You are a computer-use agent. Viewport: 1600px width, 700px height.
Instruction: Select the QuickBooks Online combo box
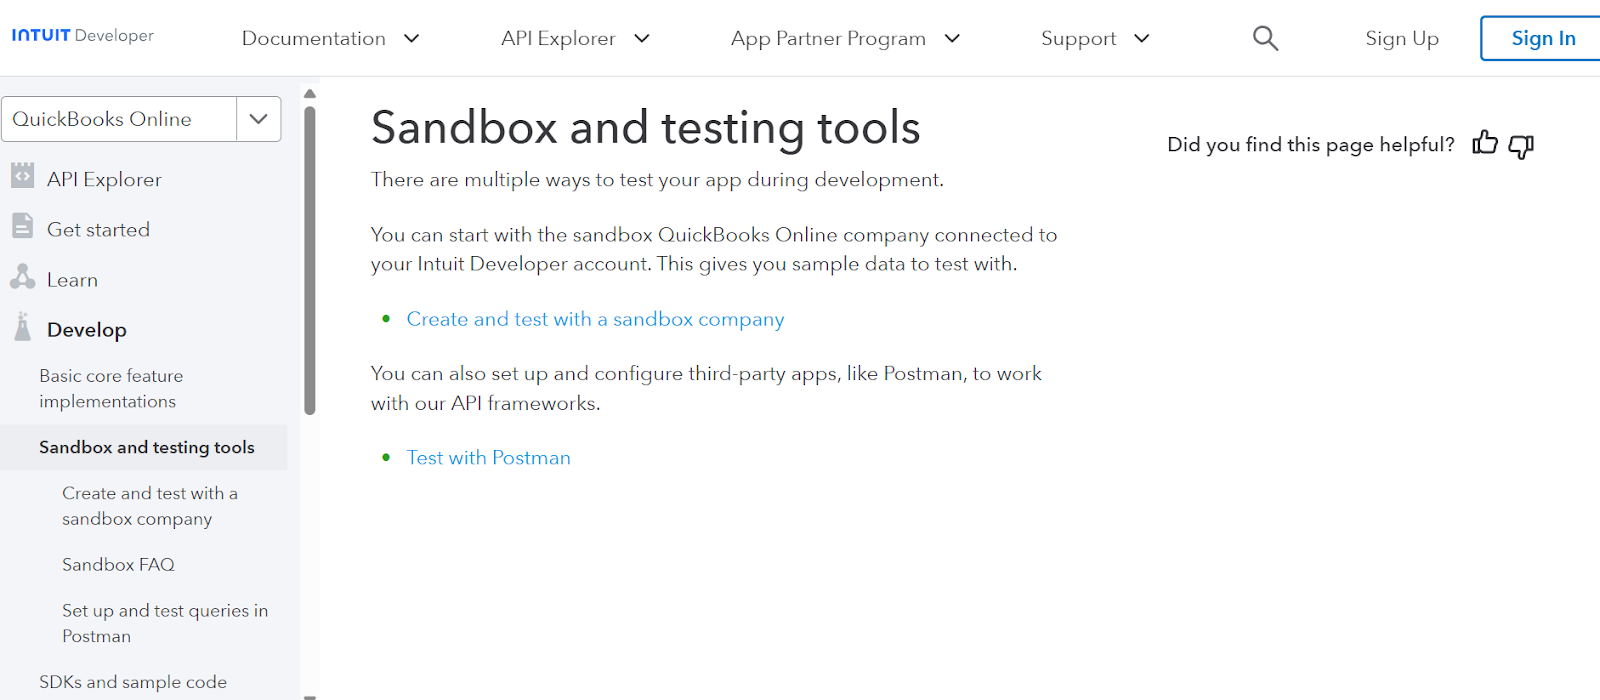141,119
